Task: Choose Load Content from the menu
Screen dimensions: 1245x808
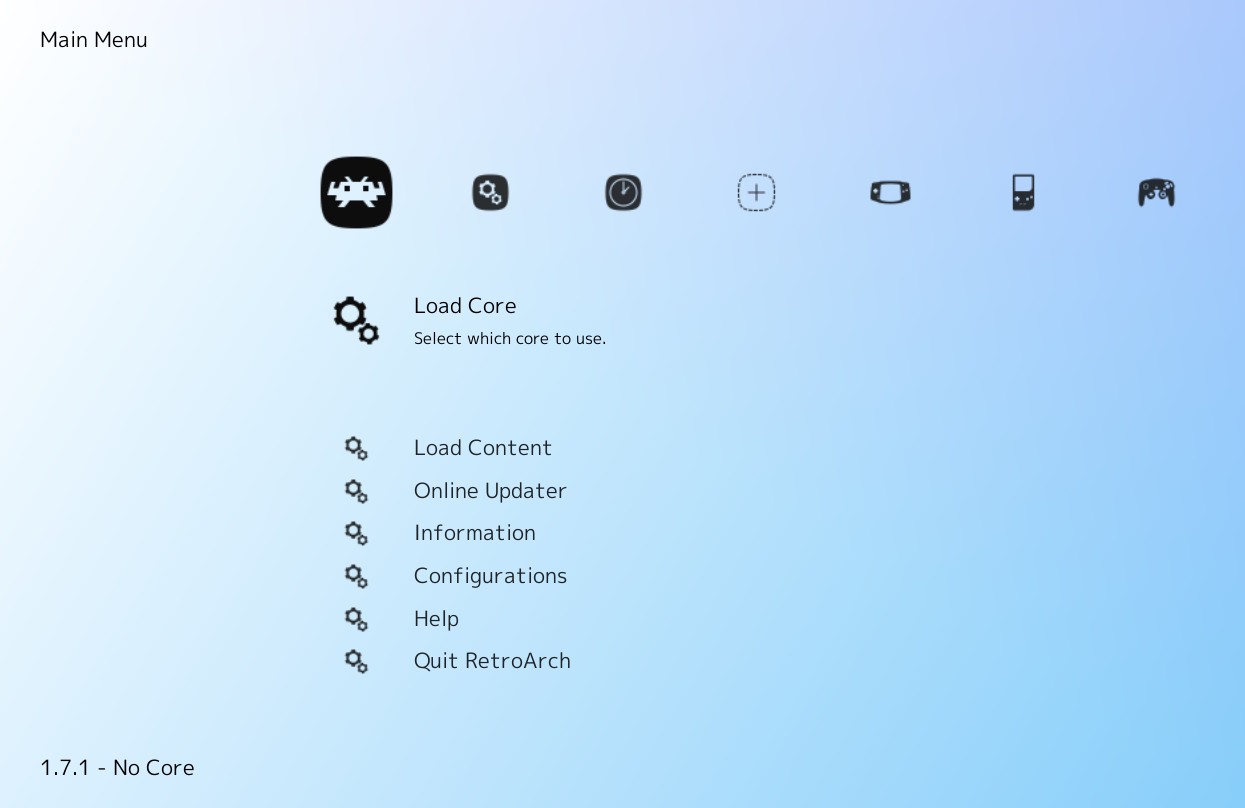Action: [483, 448]
